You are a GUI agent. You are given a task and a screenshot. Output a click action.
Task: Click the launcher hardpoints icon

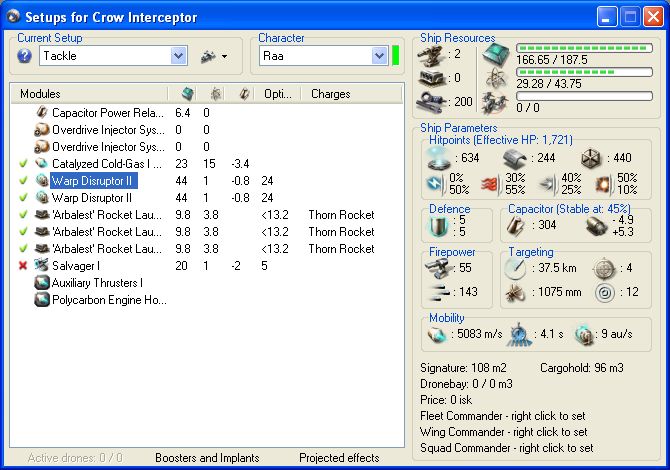433,78
